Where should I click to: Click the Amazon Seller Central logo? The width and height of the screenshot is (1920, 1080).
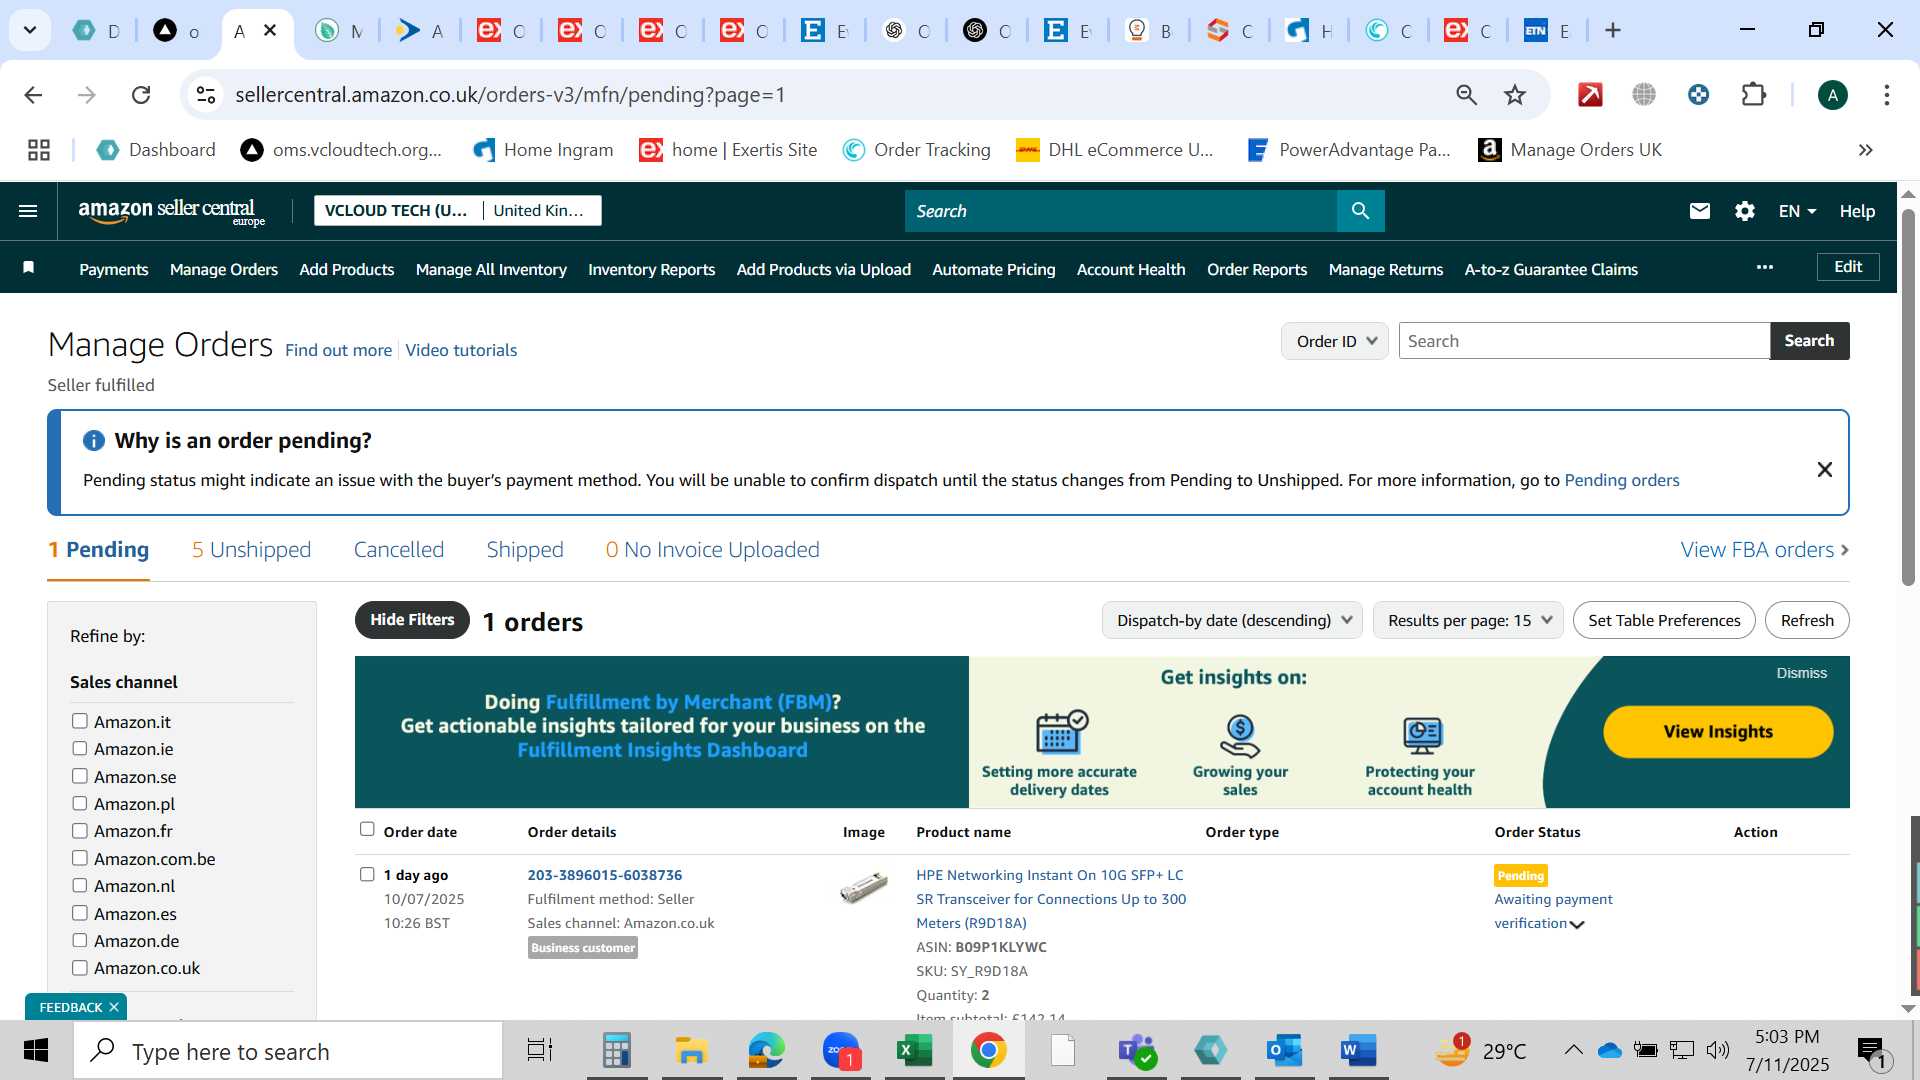pos(171,211)
